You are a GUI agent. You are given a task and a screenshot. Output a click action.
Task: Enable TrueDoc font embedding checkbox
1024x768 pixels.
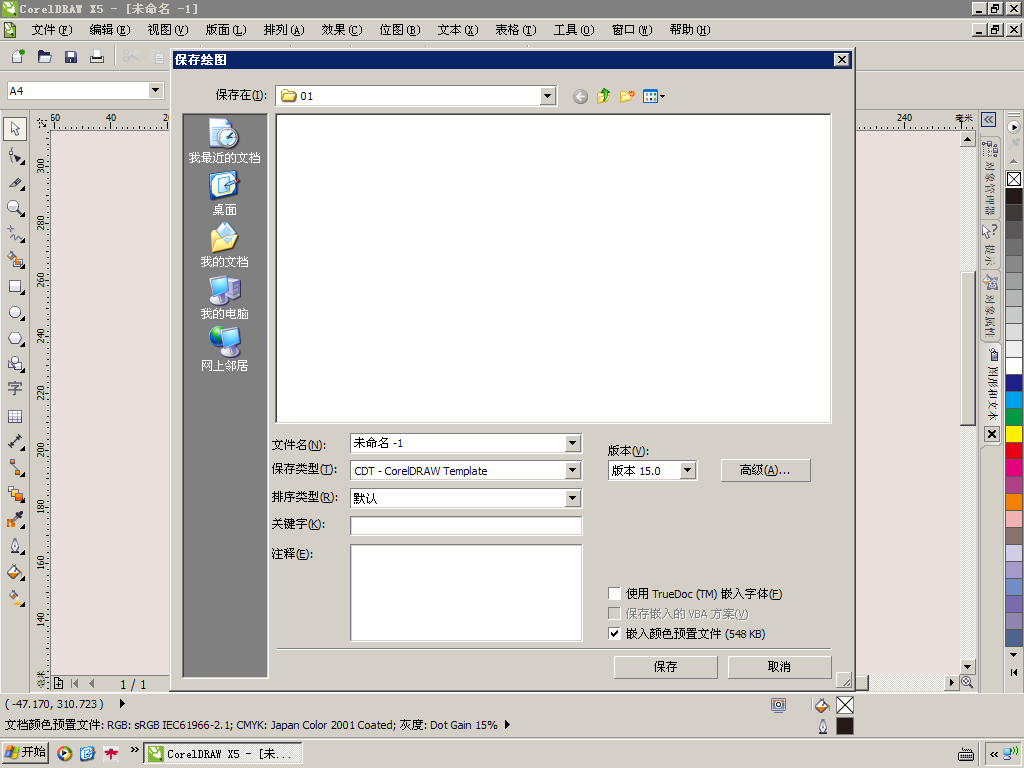[614, 594]
